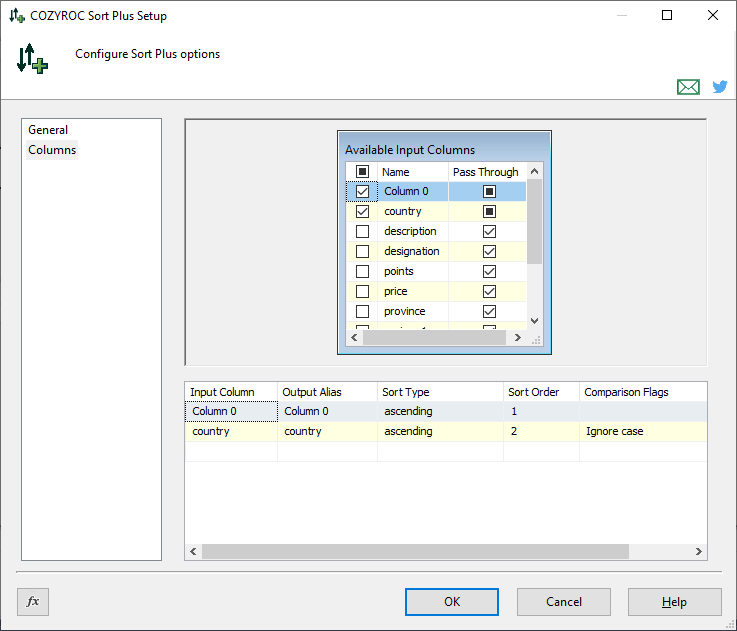Uncheck the country input column
The width and height of the screenshot is (737, 631).
tap(362, 212)
